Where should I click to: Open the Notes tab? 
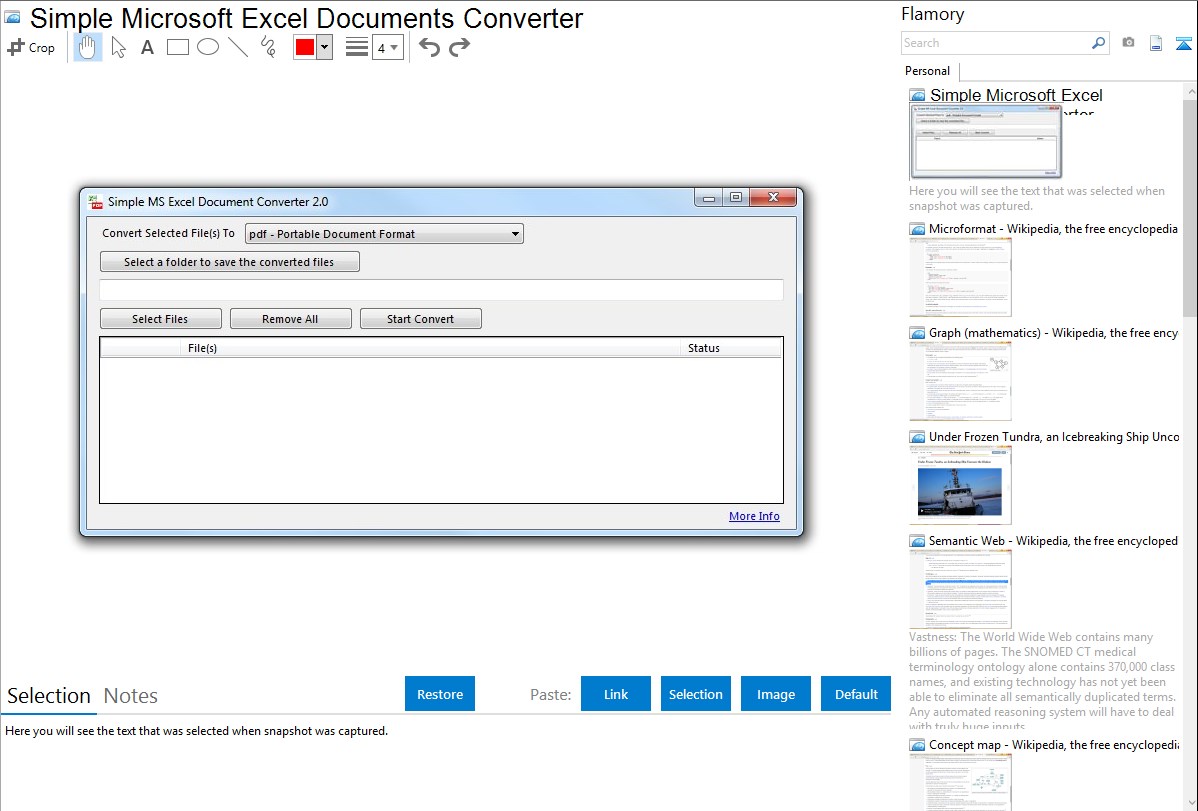[131, 696]
